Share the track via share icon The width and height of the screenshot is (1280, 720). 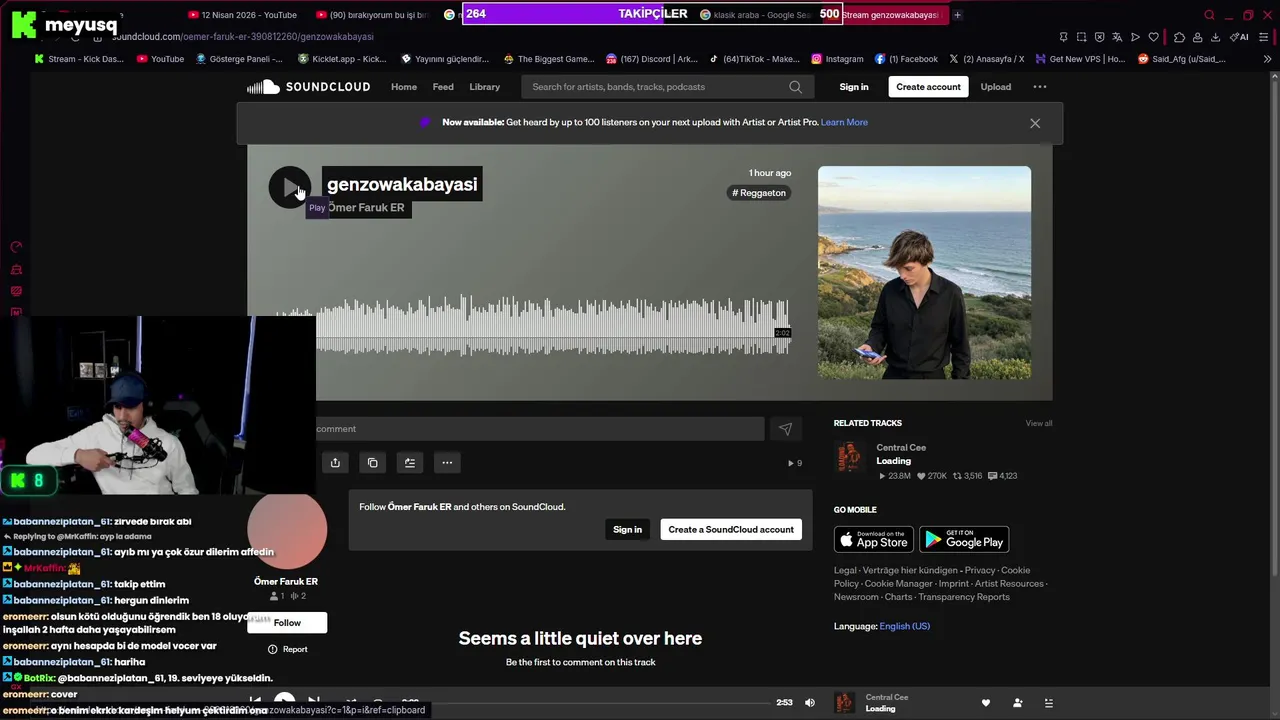[x=335, y=462]
